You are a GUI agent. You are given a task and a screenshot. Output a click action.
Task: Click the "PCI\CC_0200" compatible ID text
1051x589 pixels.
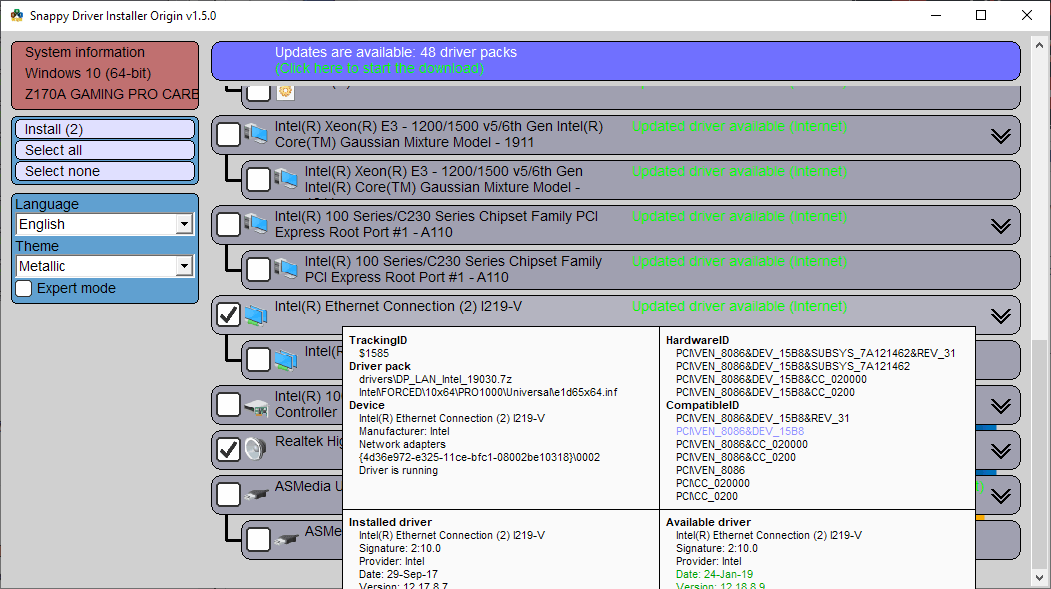(x=706, y=497)
